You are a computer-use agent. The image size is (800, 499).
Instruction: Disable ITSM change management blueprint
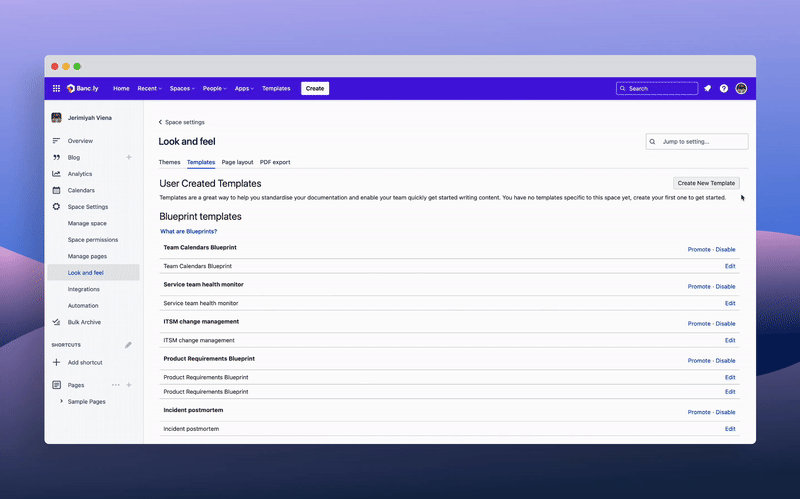(725, 323)
